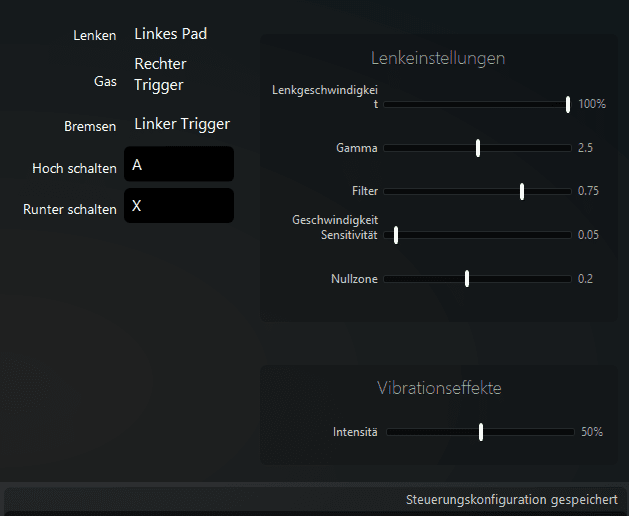629x516 pixels.
Task: Click the Intensität vibration slider handle
Action: click(x=481, y=432)
